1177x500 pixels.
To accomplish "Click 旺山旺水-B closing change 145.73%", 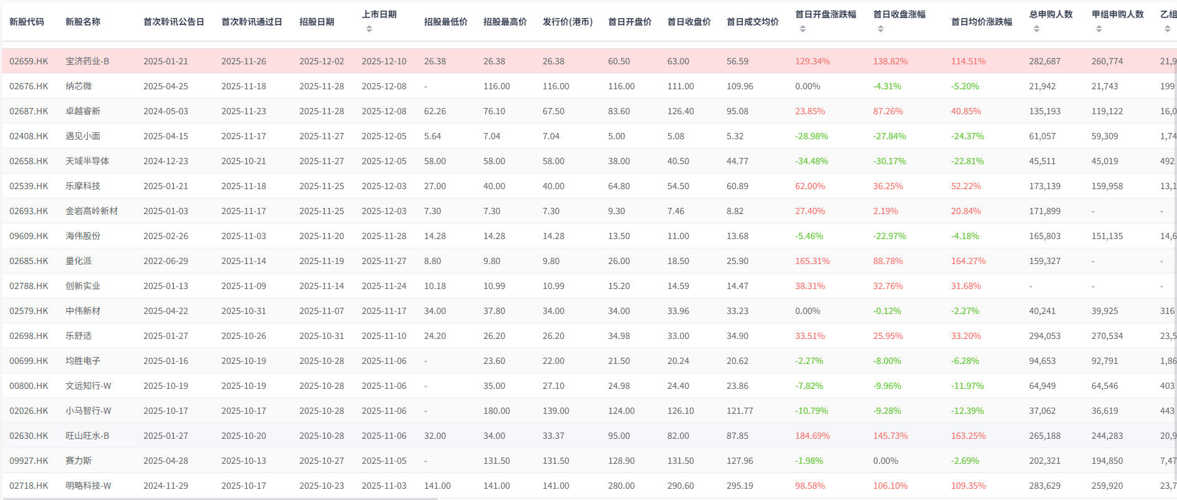I will 891,435.
